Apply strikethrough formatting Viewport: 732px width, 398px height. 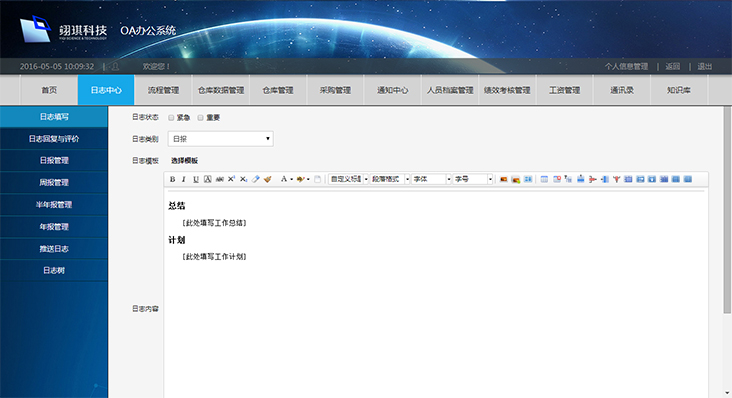pos(219,179)
